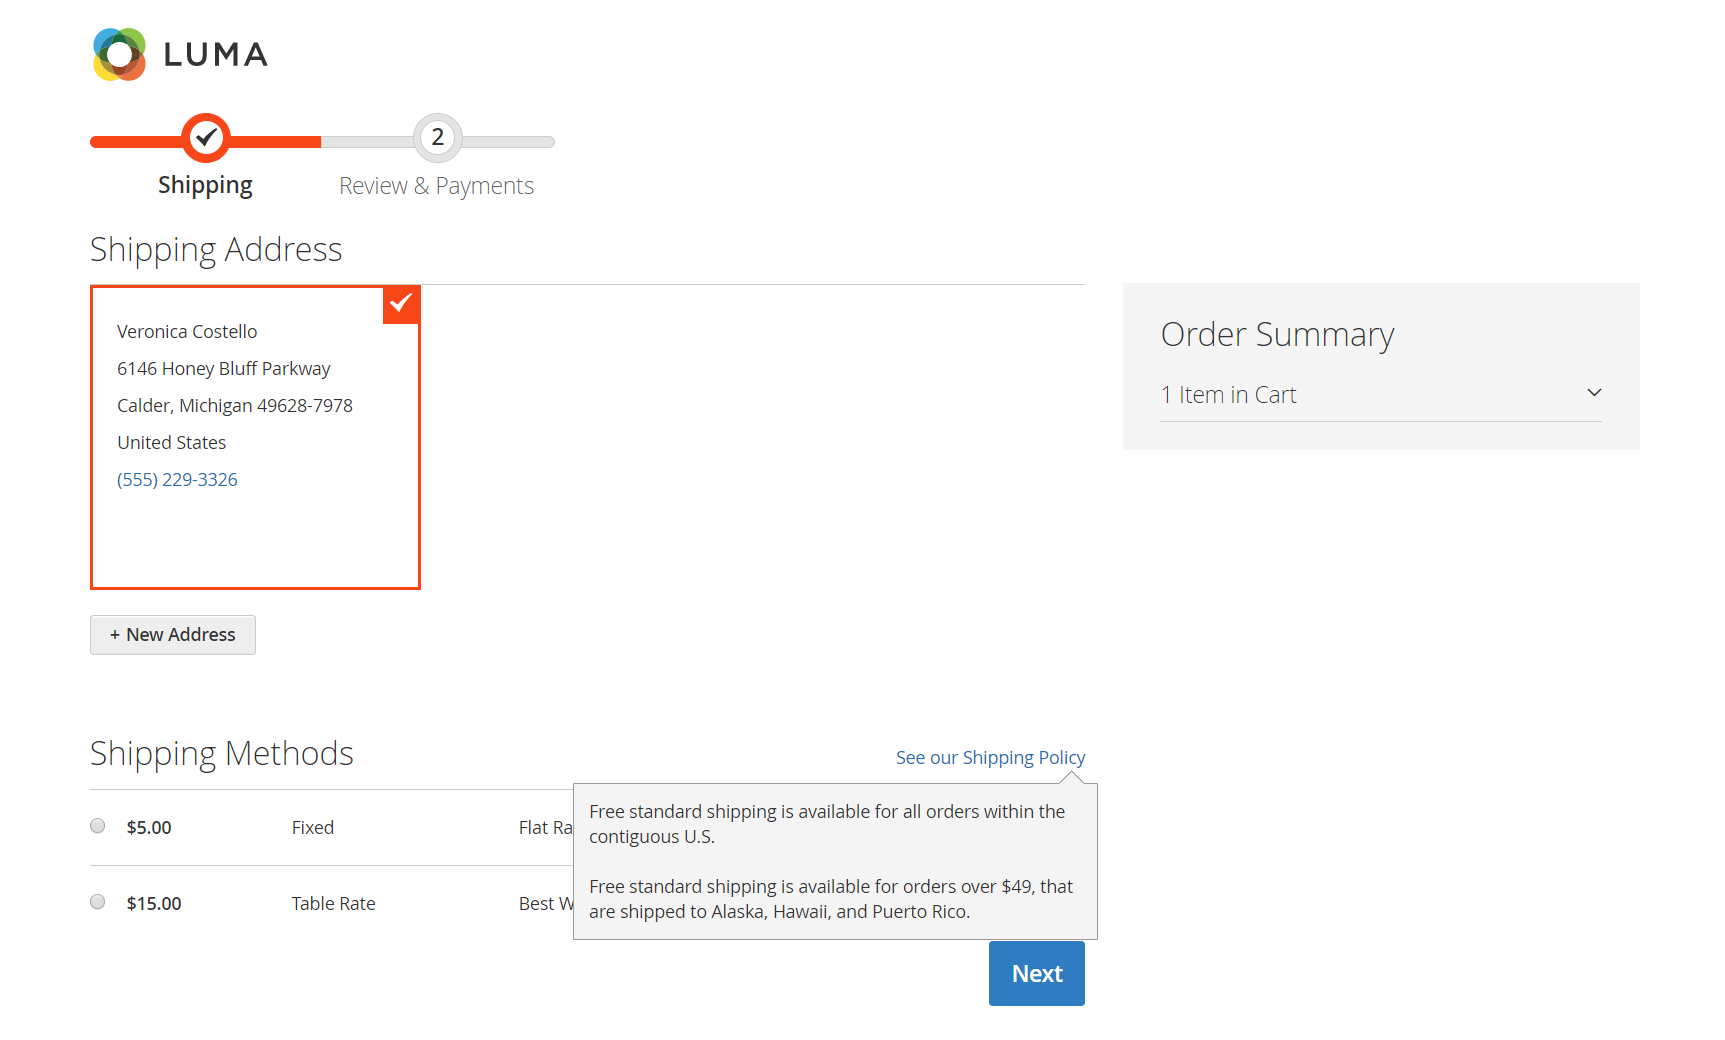Image resolution: width=1725 pixels, height=1040 pixels.
Task: Expand cart items with chevron arrow
Action: (x=1594, y=393)
